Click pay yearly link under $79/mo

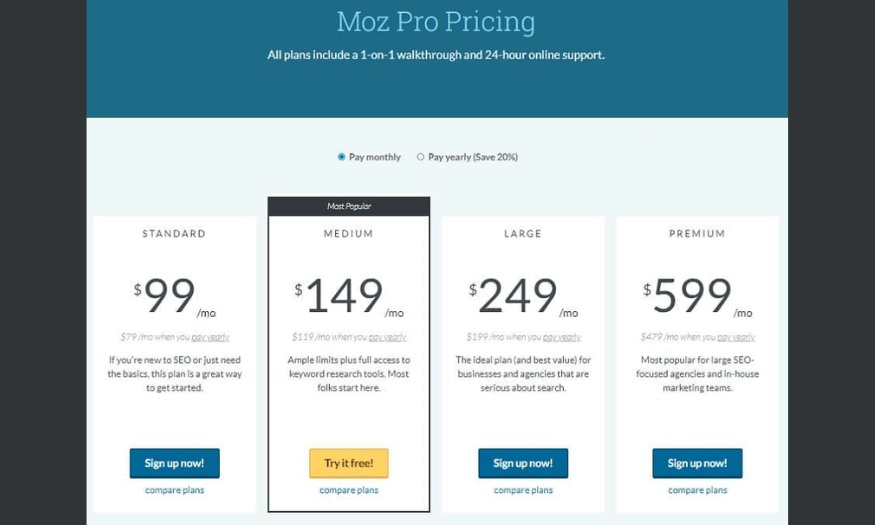(210, 337)
